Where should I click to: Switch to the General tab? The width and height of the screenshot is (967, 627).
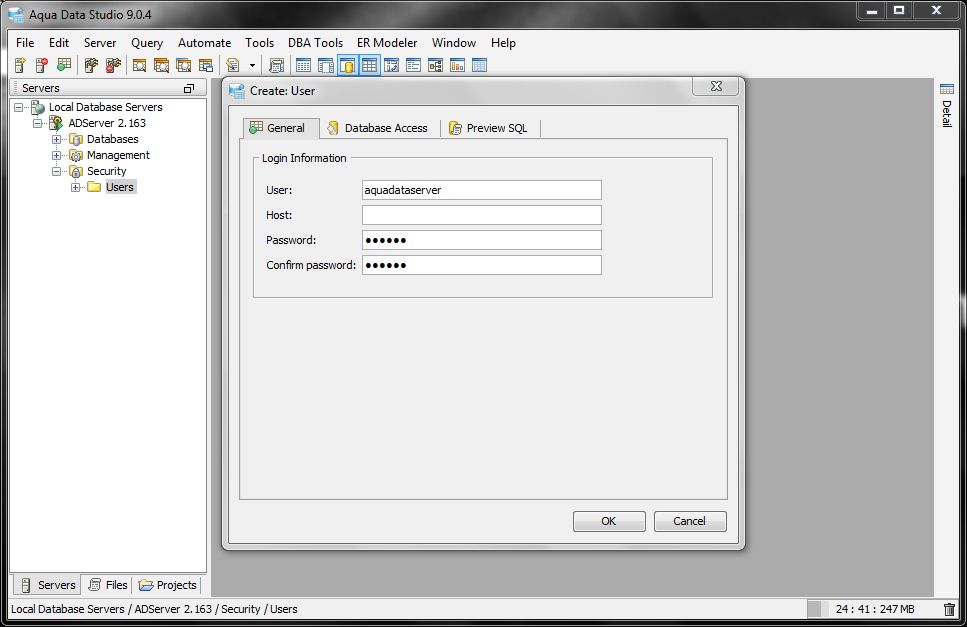(281, 128)
